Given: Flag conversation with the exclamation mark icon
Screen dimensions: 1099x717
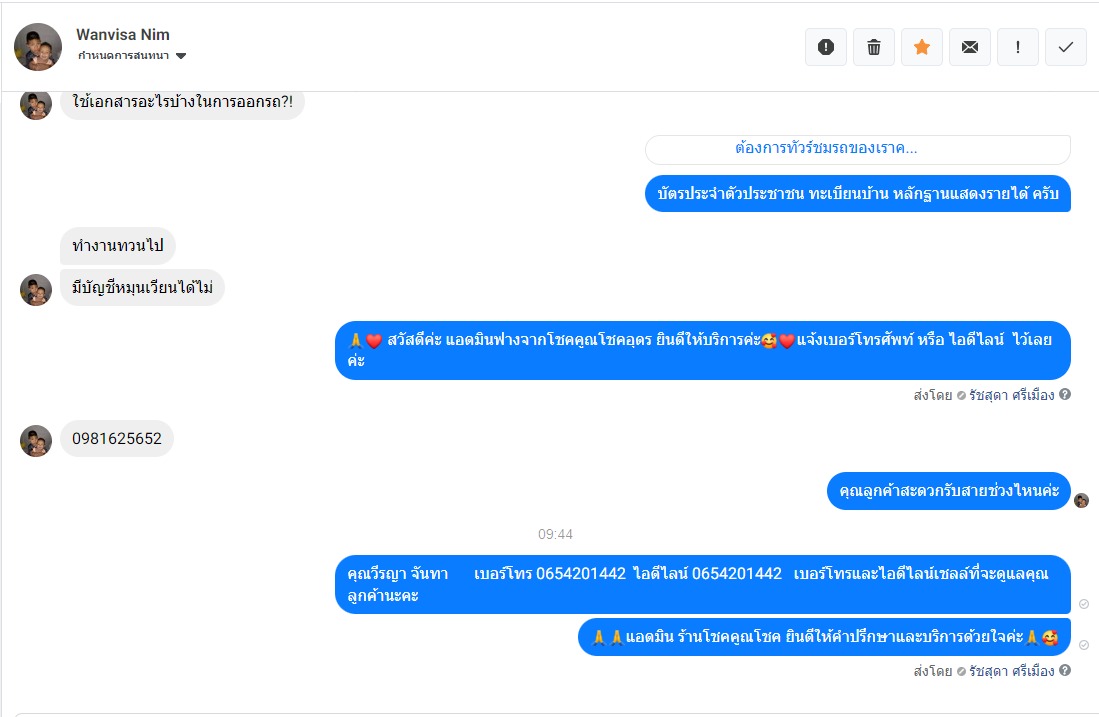Looking at the screenshot, I should [x=1018, y=47].
